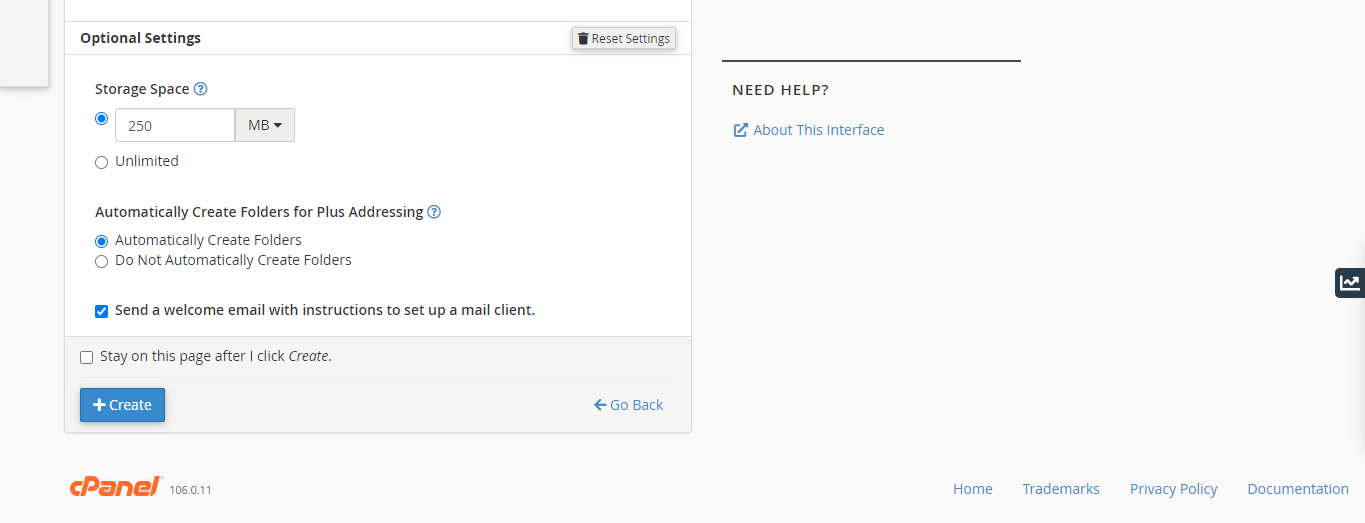This screenshot has width=1365, height=523.
Task: Open the MB storage unit dropdown
Action: tap(265, 125)
